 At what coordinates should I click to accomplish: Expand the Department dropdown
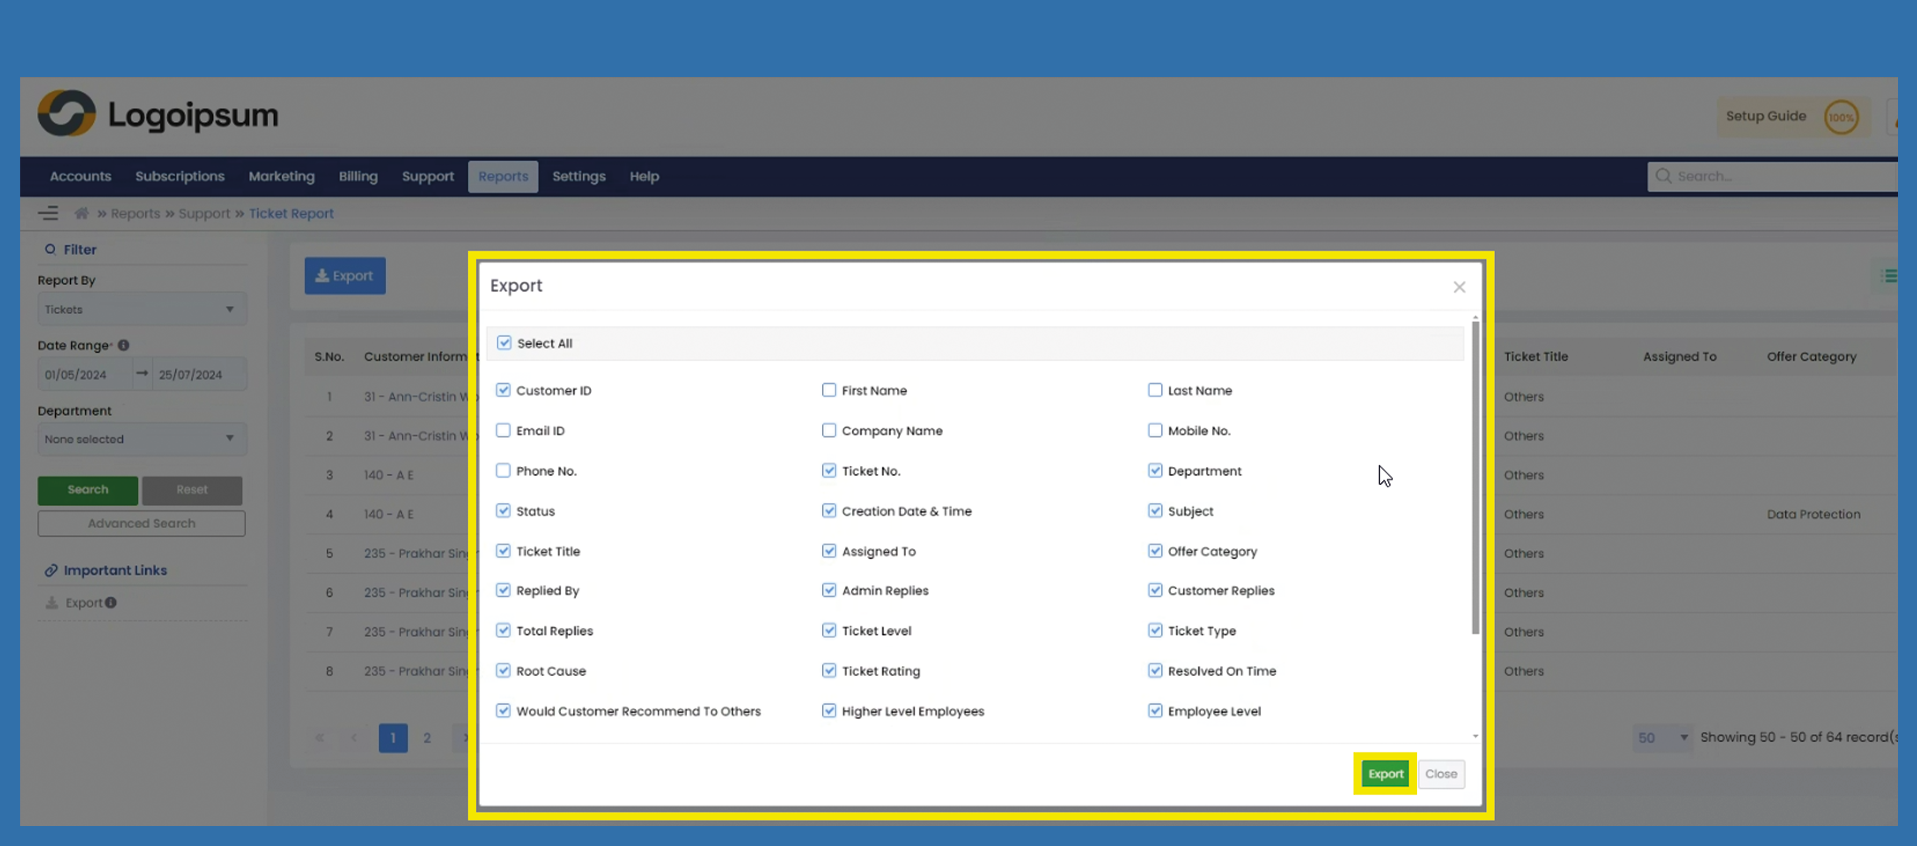click(141, 439)
